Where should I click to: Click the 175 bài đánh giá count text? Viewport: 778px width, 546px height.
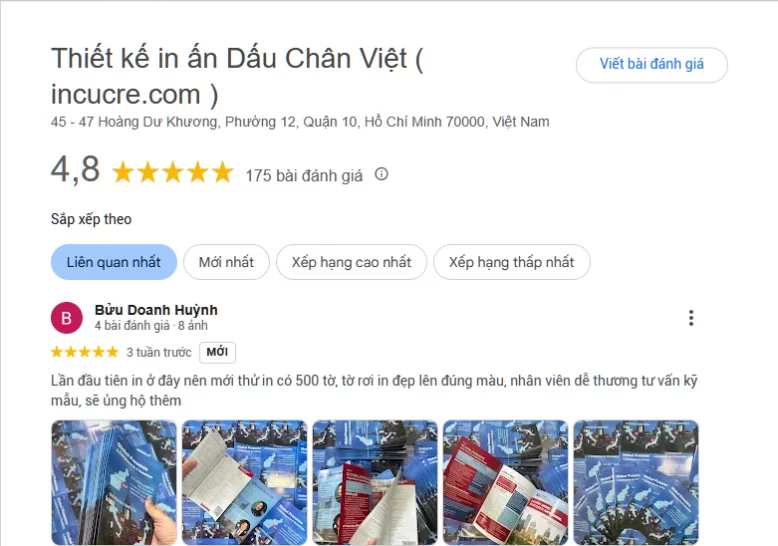coord(304,175)
